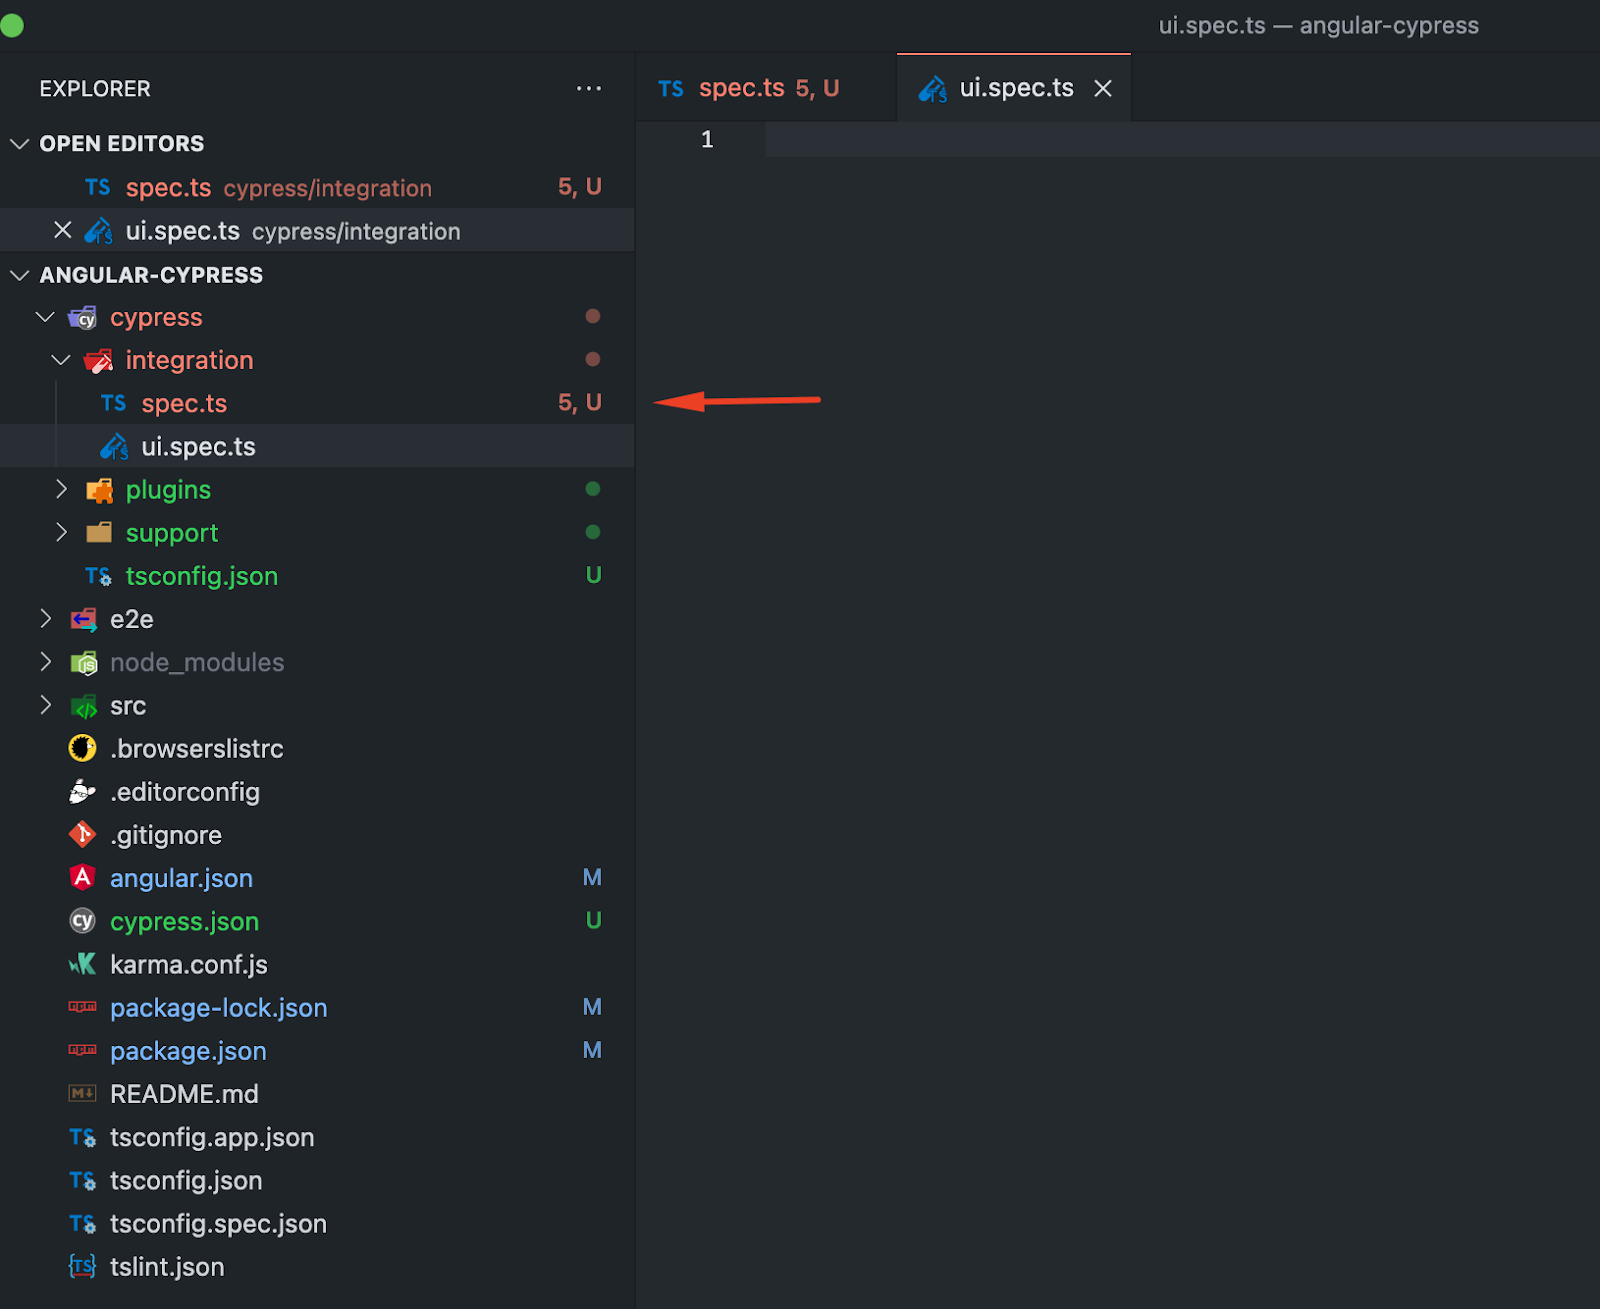This screenshot has width=1600, height=1309.
Task: Open tsconfig.json inside cypress folder
Action: click(x=317, y=576)
